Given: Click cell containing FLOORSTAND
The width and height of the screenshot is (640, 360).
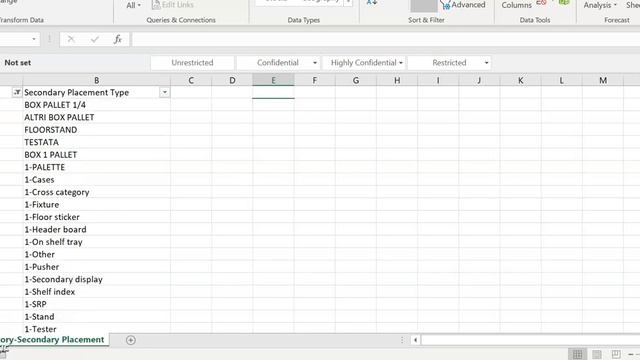Looking at the screenshot, I should [x=96, y=130].
